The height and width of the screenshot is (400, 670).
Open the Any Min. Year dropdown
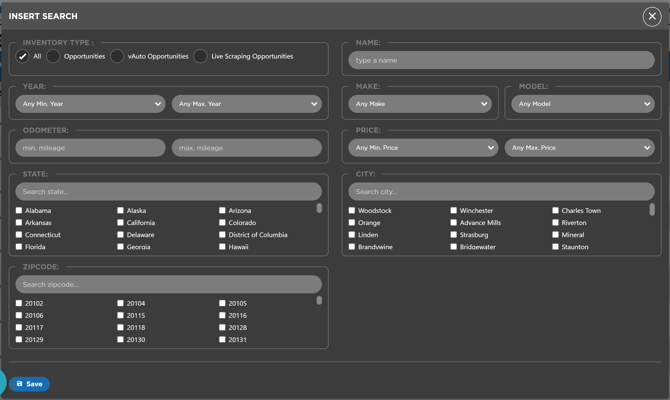(90, 104)
